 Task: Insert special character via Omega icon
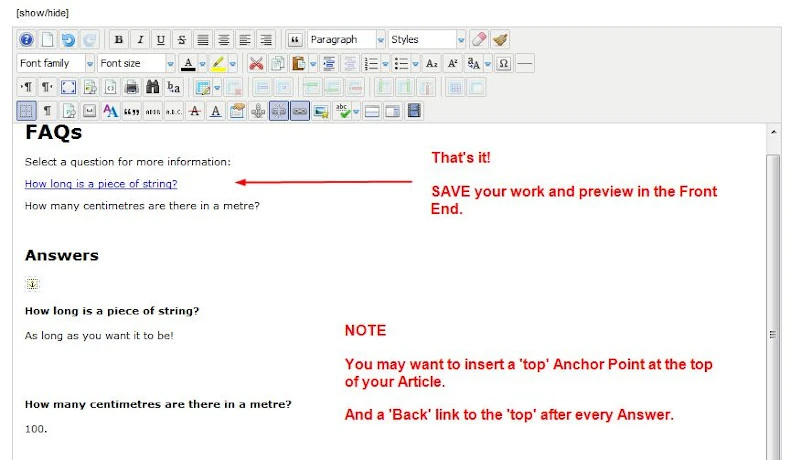(503, 63)
